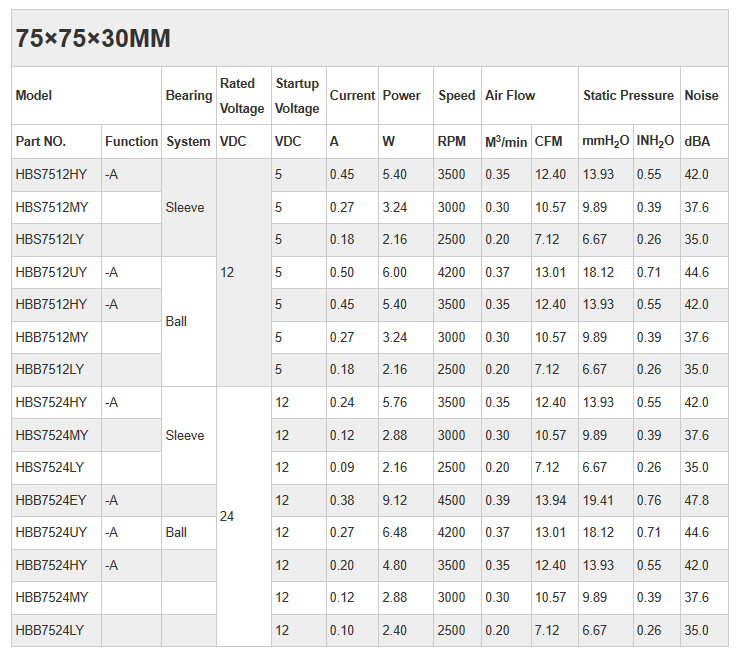Select the 24 rated voltage cell
This screenshot has width=739, height=658.
tap(227, 516)
